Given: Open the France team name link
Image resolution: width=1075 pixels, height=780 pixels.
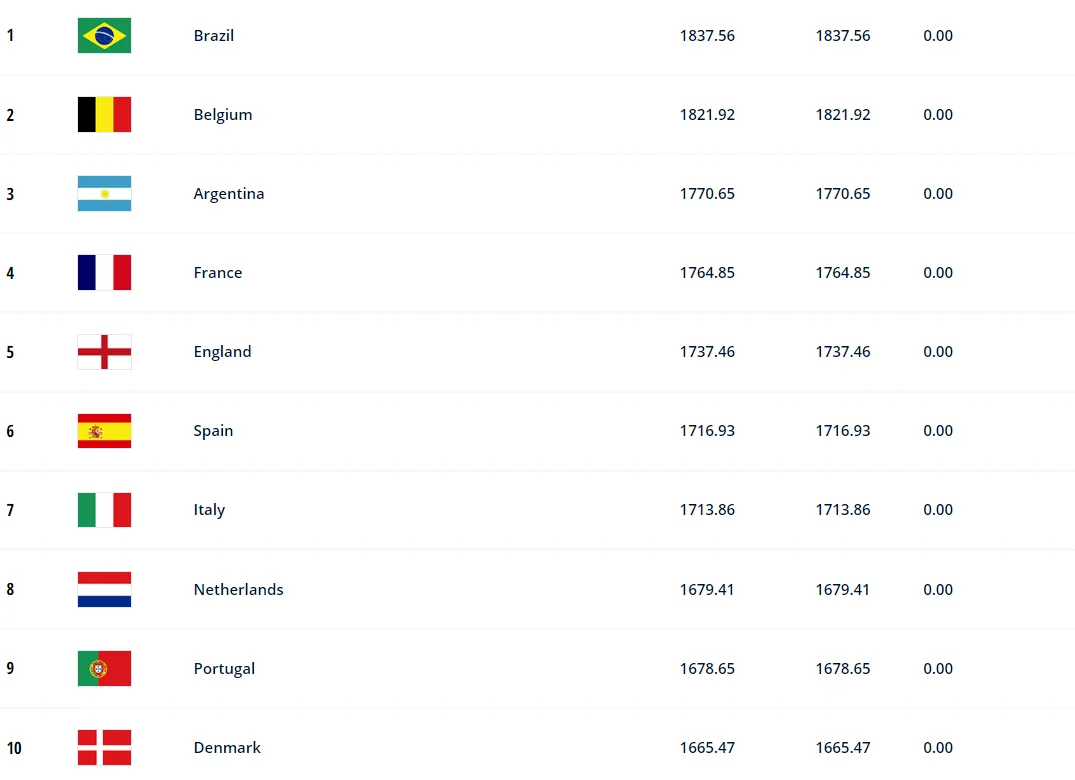Looking at the screenshot, I should [218, 273].
